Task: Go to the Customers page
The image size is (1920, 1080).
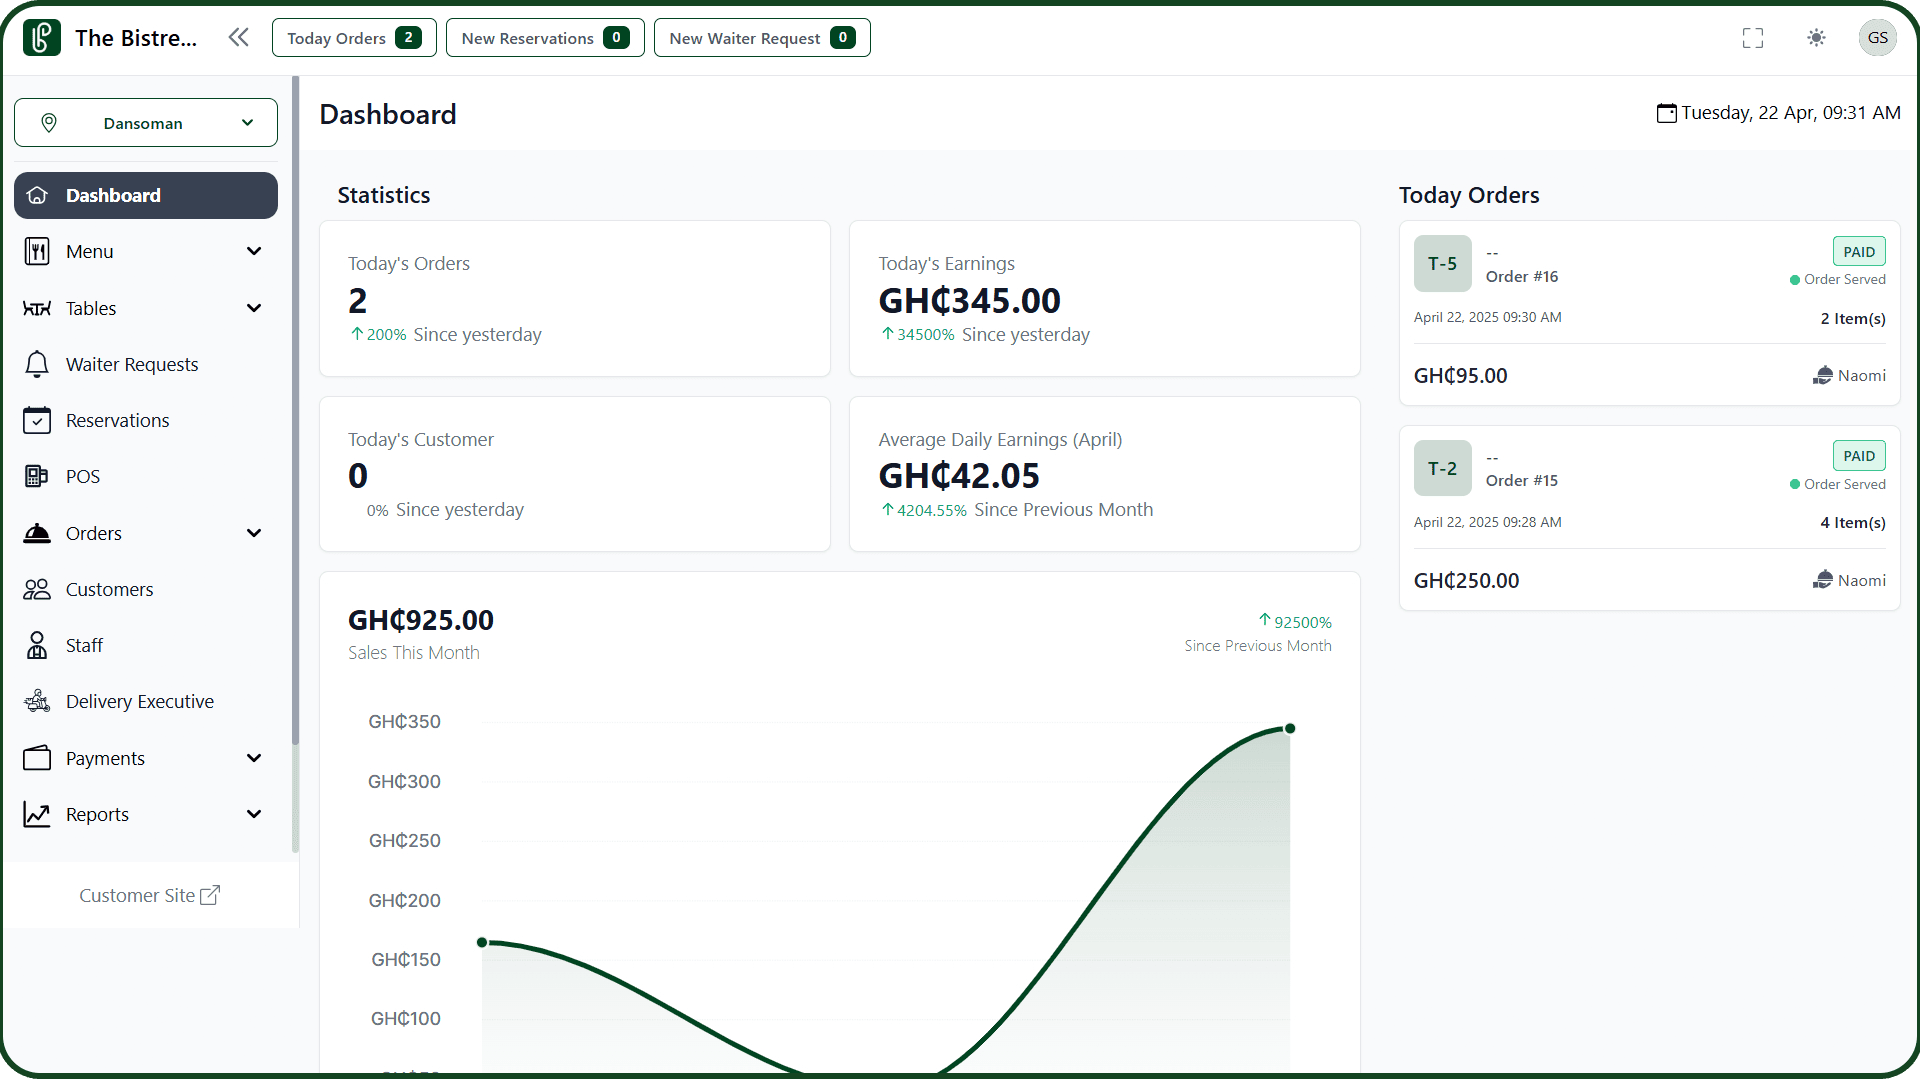Action: click(x=109, y=589)
